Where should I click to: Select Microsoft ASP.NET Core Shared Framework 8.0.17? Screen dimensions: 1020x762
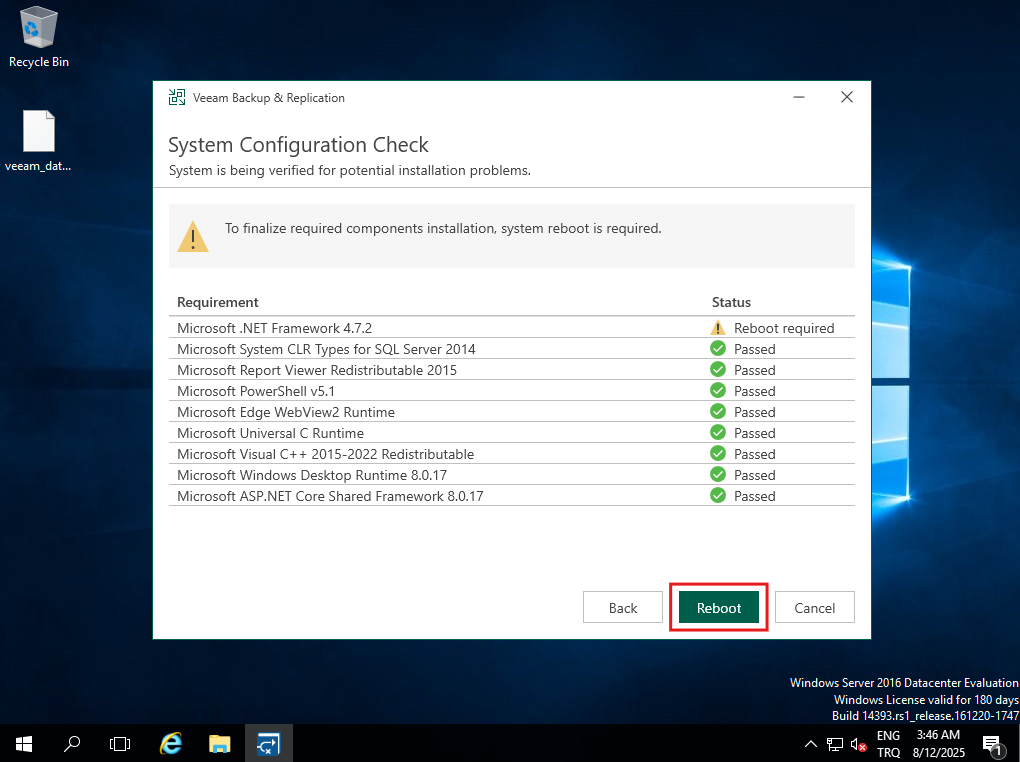(511, 496)
